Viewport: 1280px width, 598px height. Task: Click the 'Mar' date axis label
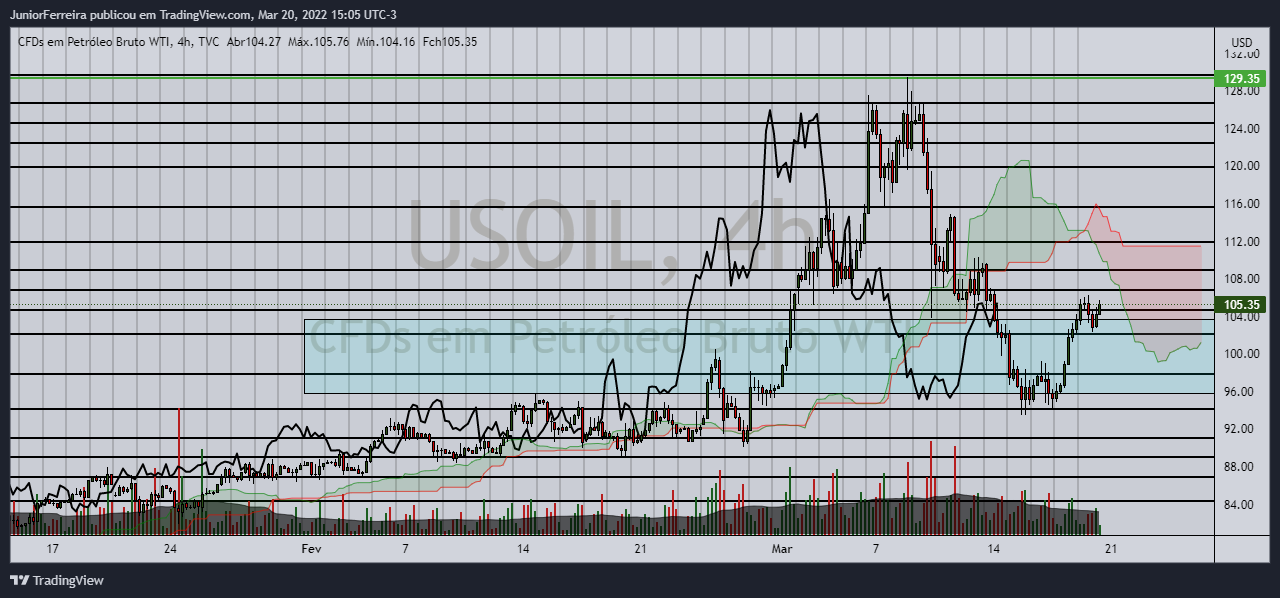pyautogui.click(x=782, y=549)
